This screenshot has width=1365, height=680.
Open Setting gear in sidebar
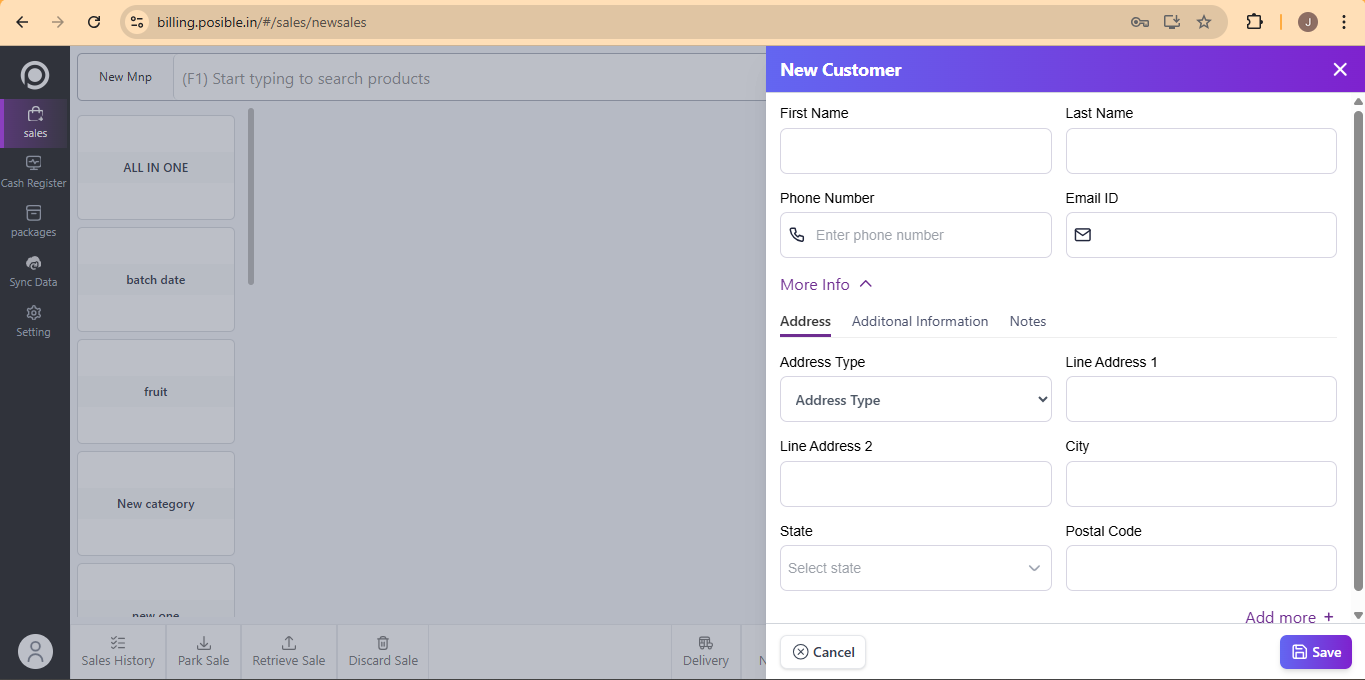33,313
